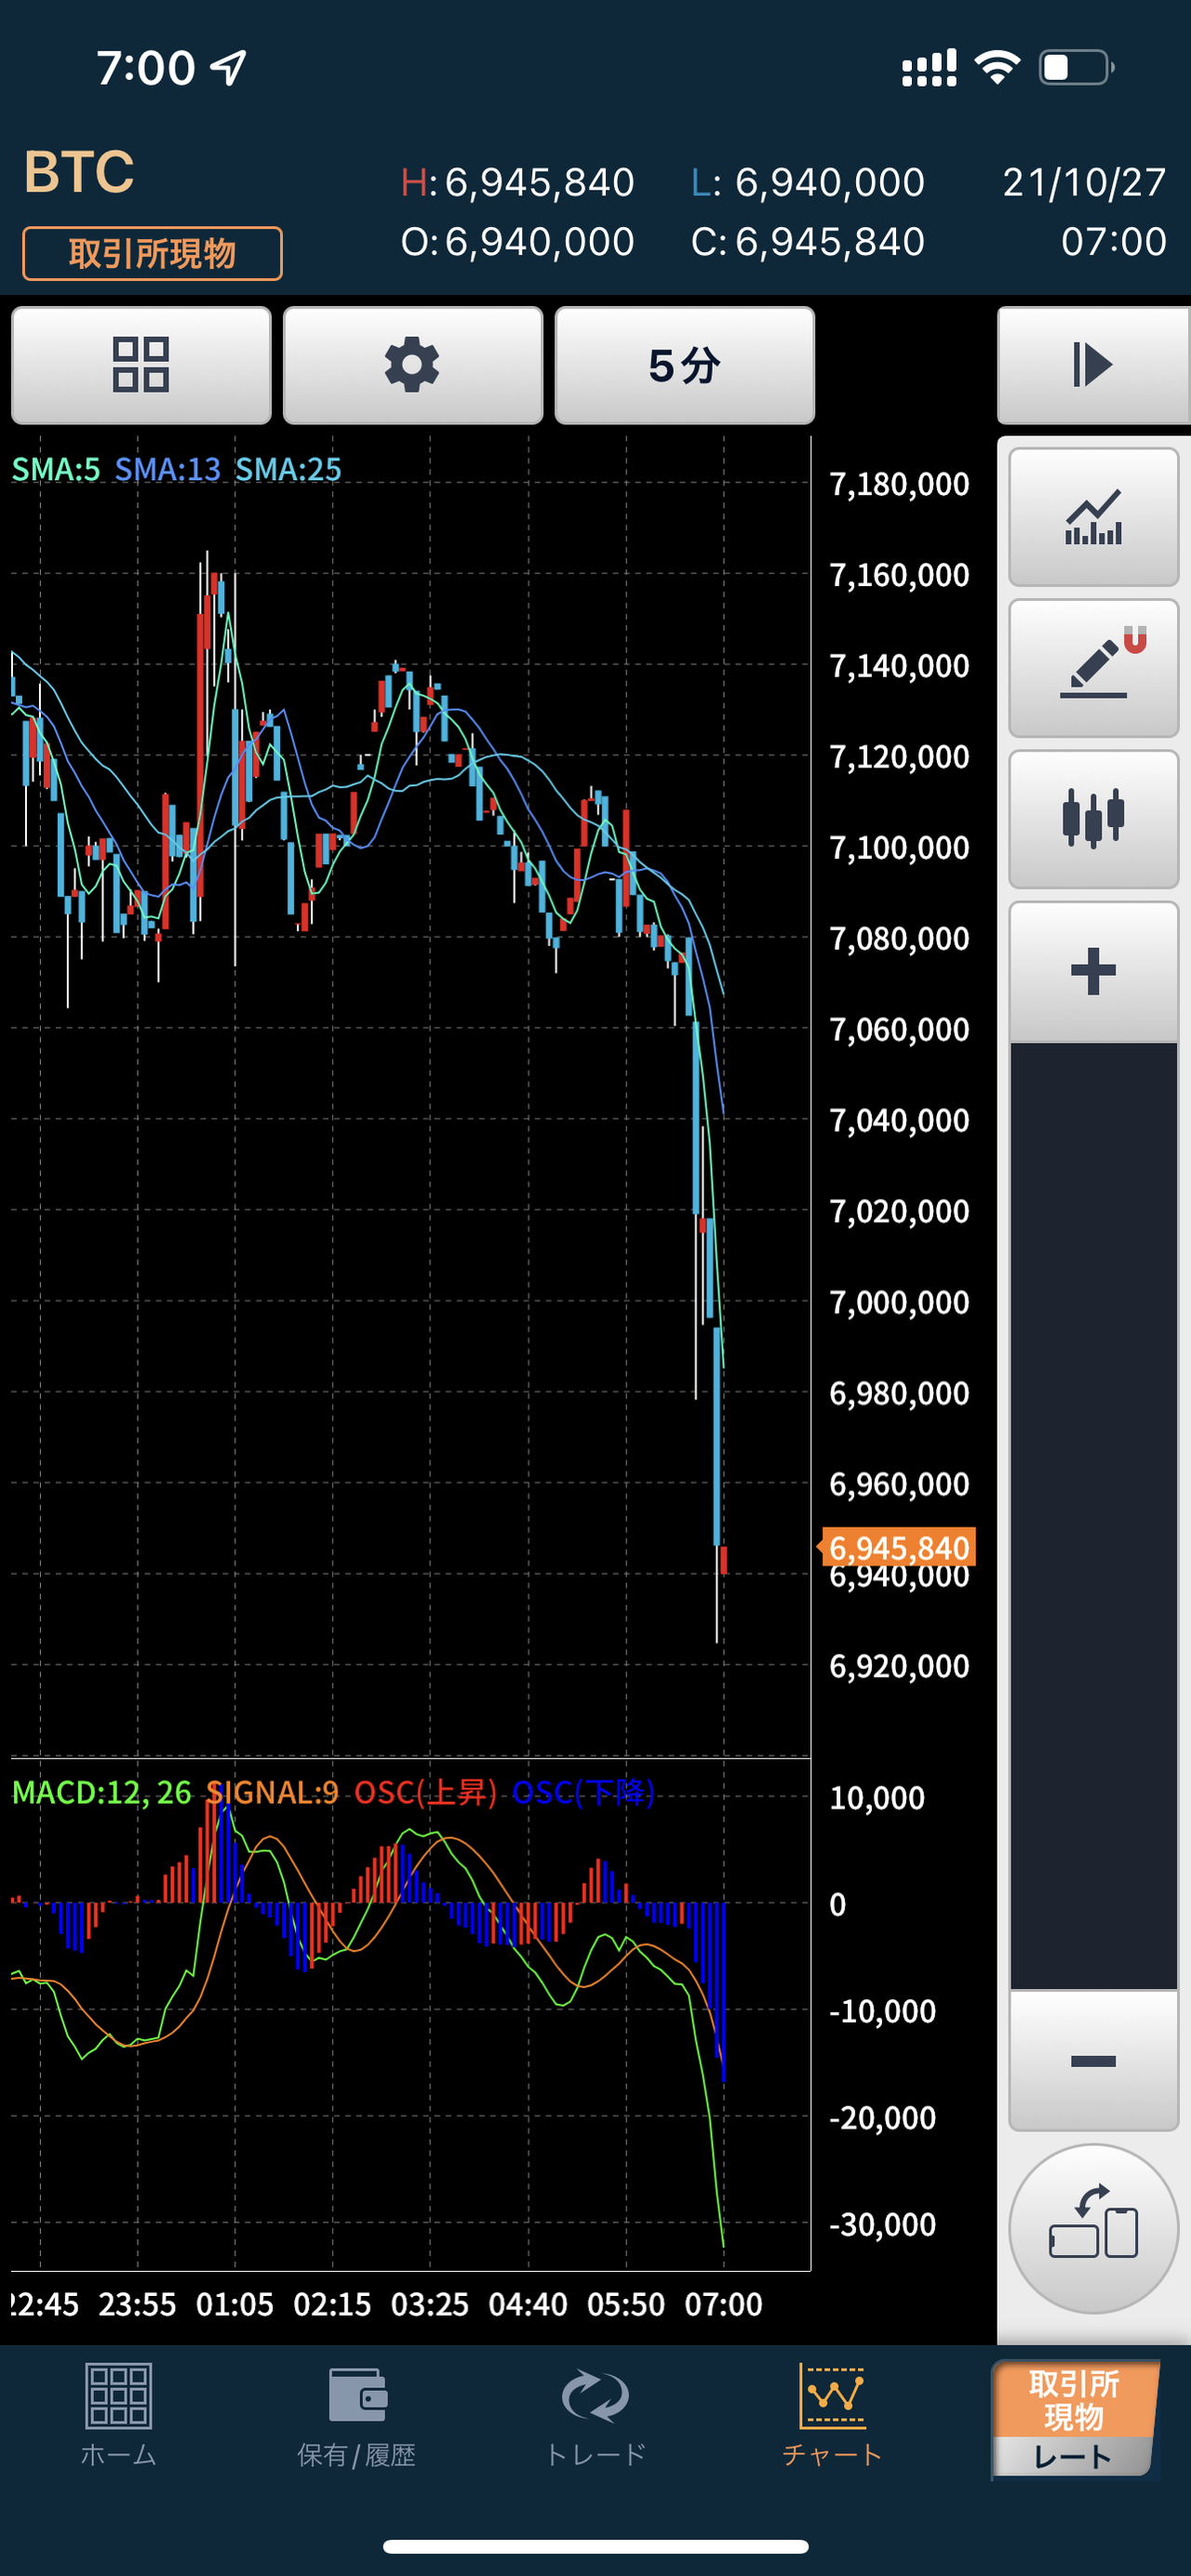Image resolution: width=1191 pixels, height=2576 pixels.
Task: Tap the OSC(下降) label
Action: tap(583, 1792)
